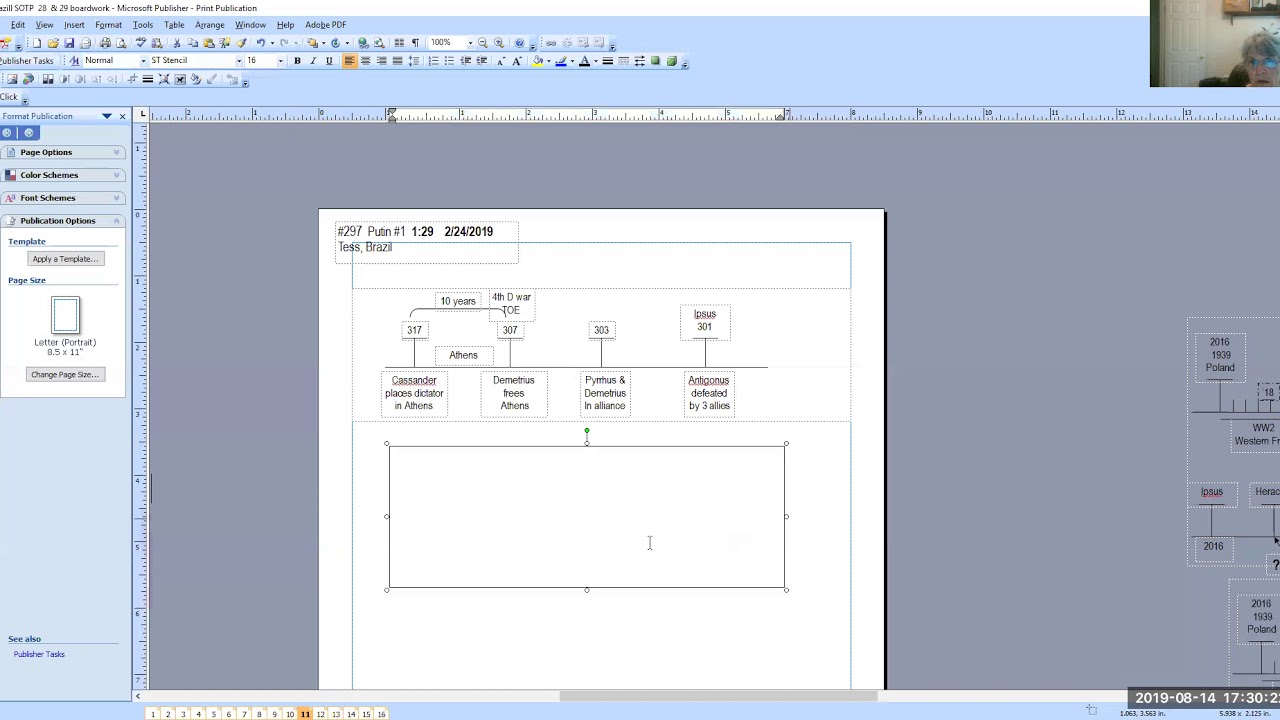
Task: Toggle Center alignment
Action: pos(365,61)
